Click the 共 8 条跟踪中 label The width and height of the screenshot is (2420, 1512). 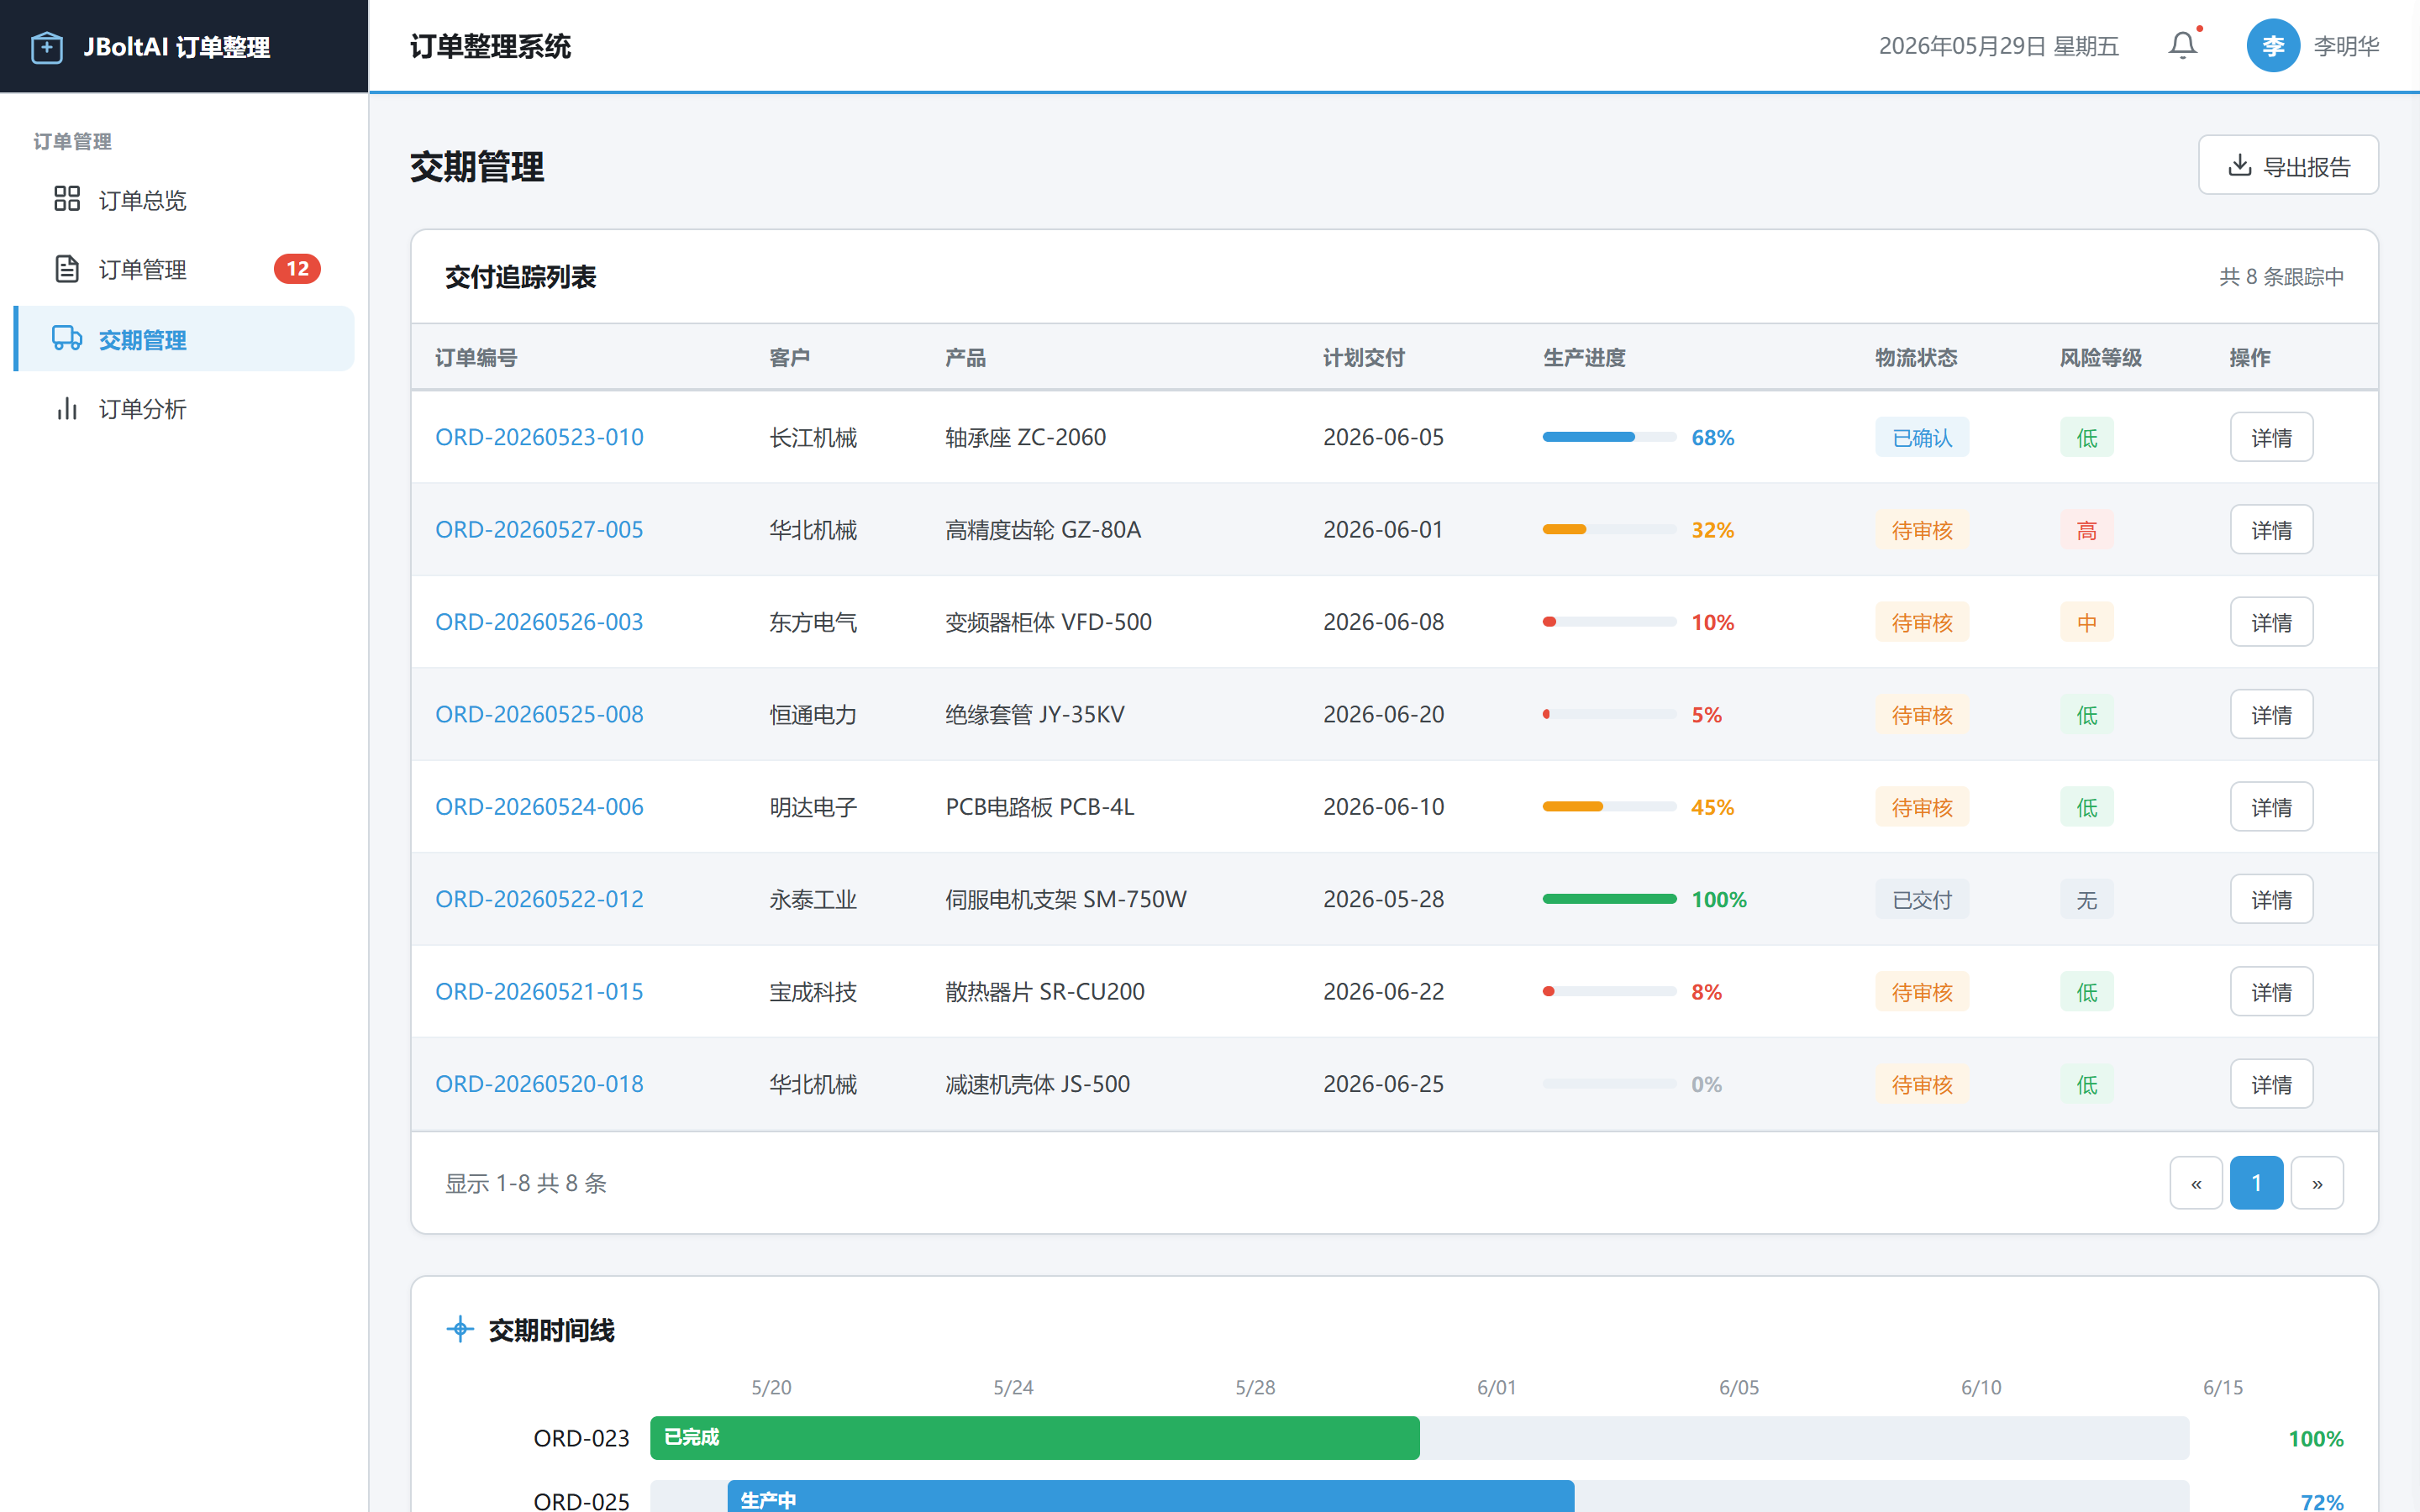[x=2281, y=276]
